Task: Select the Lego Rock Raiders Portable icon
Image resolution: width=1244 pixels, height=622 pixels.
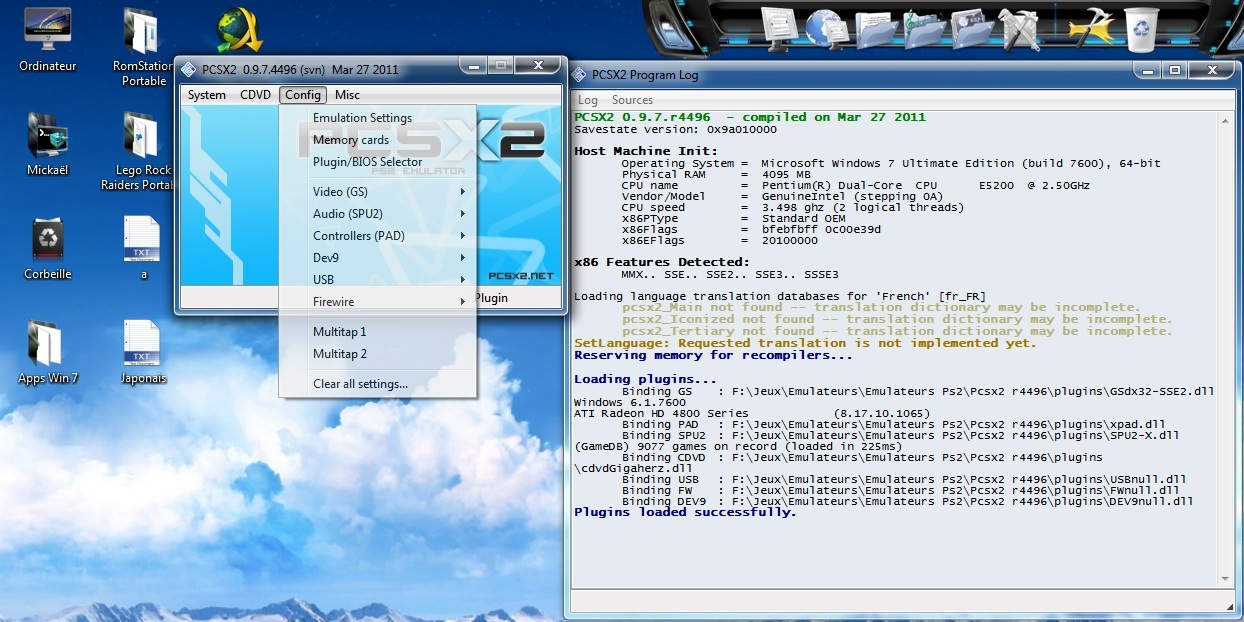Action: point(141,151)
